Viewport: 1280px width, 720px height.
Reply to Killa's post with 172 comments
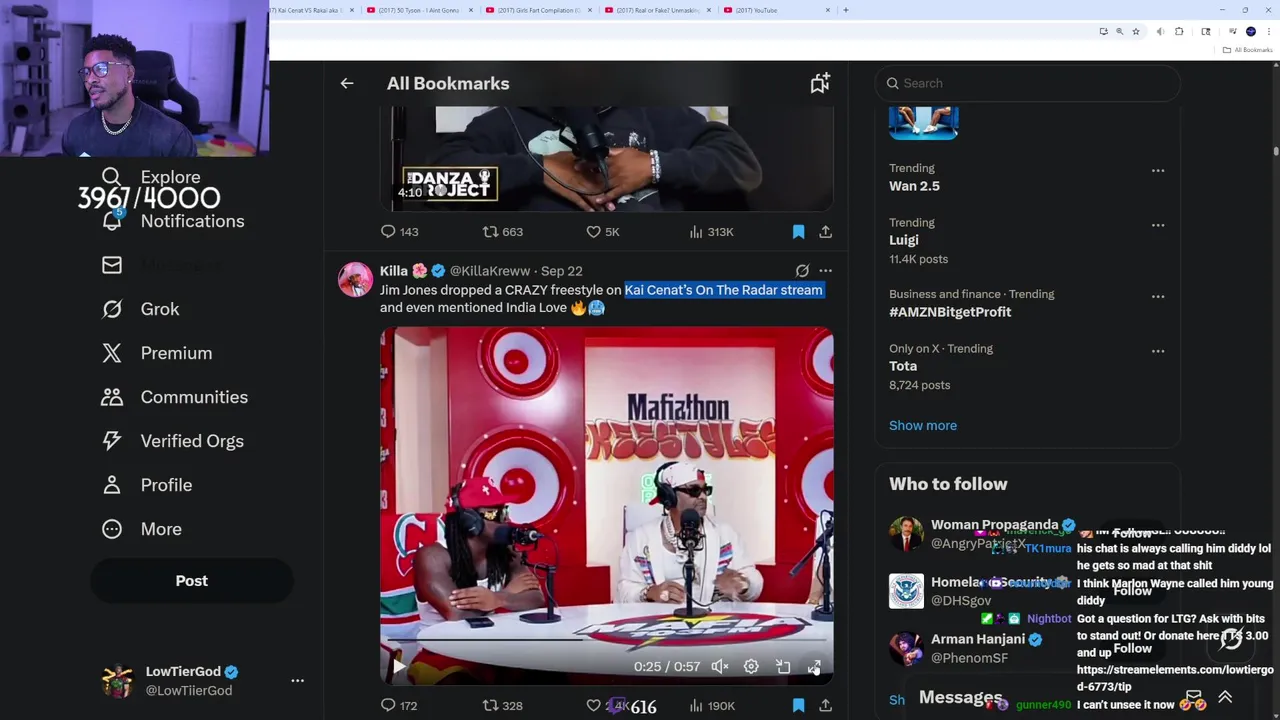click(x=388, y=706)
